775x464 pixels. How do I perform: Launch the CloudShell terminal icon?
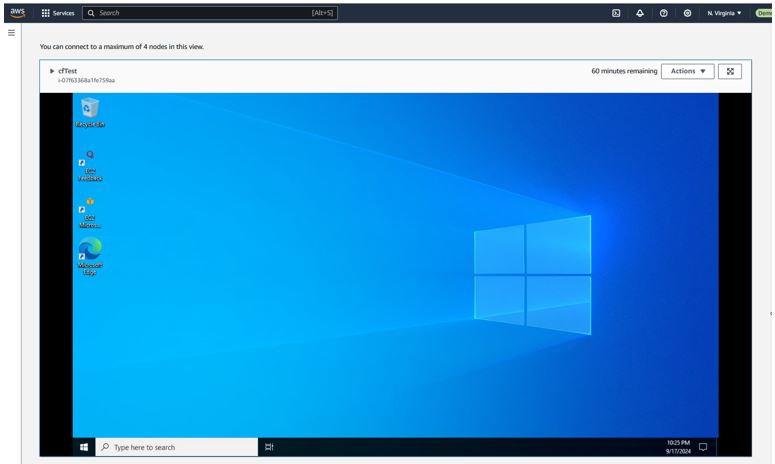tap(616, 13)
